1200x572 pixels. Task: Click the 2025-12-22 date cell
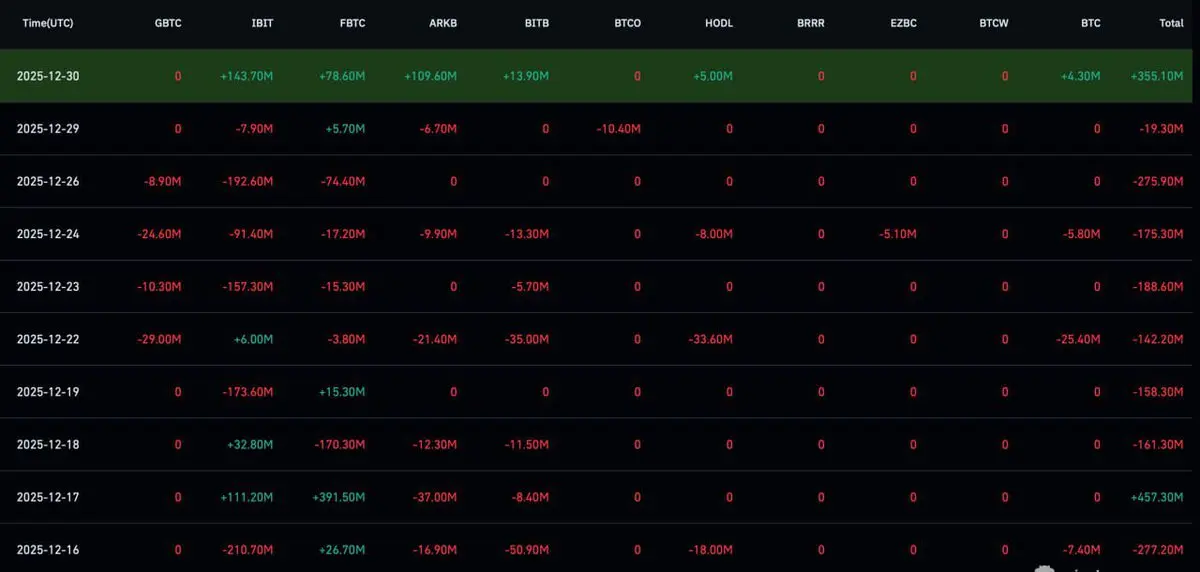[x=48, y=339]
